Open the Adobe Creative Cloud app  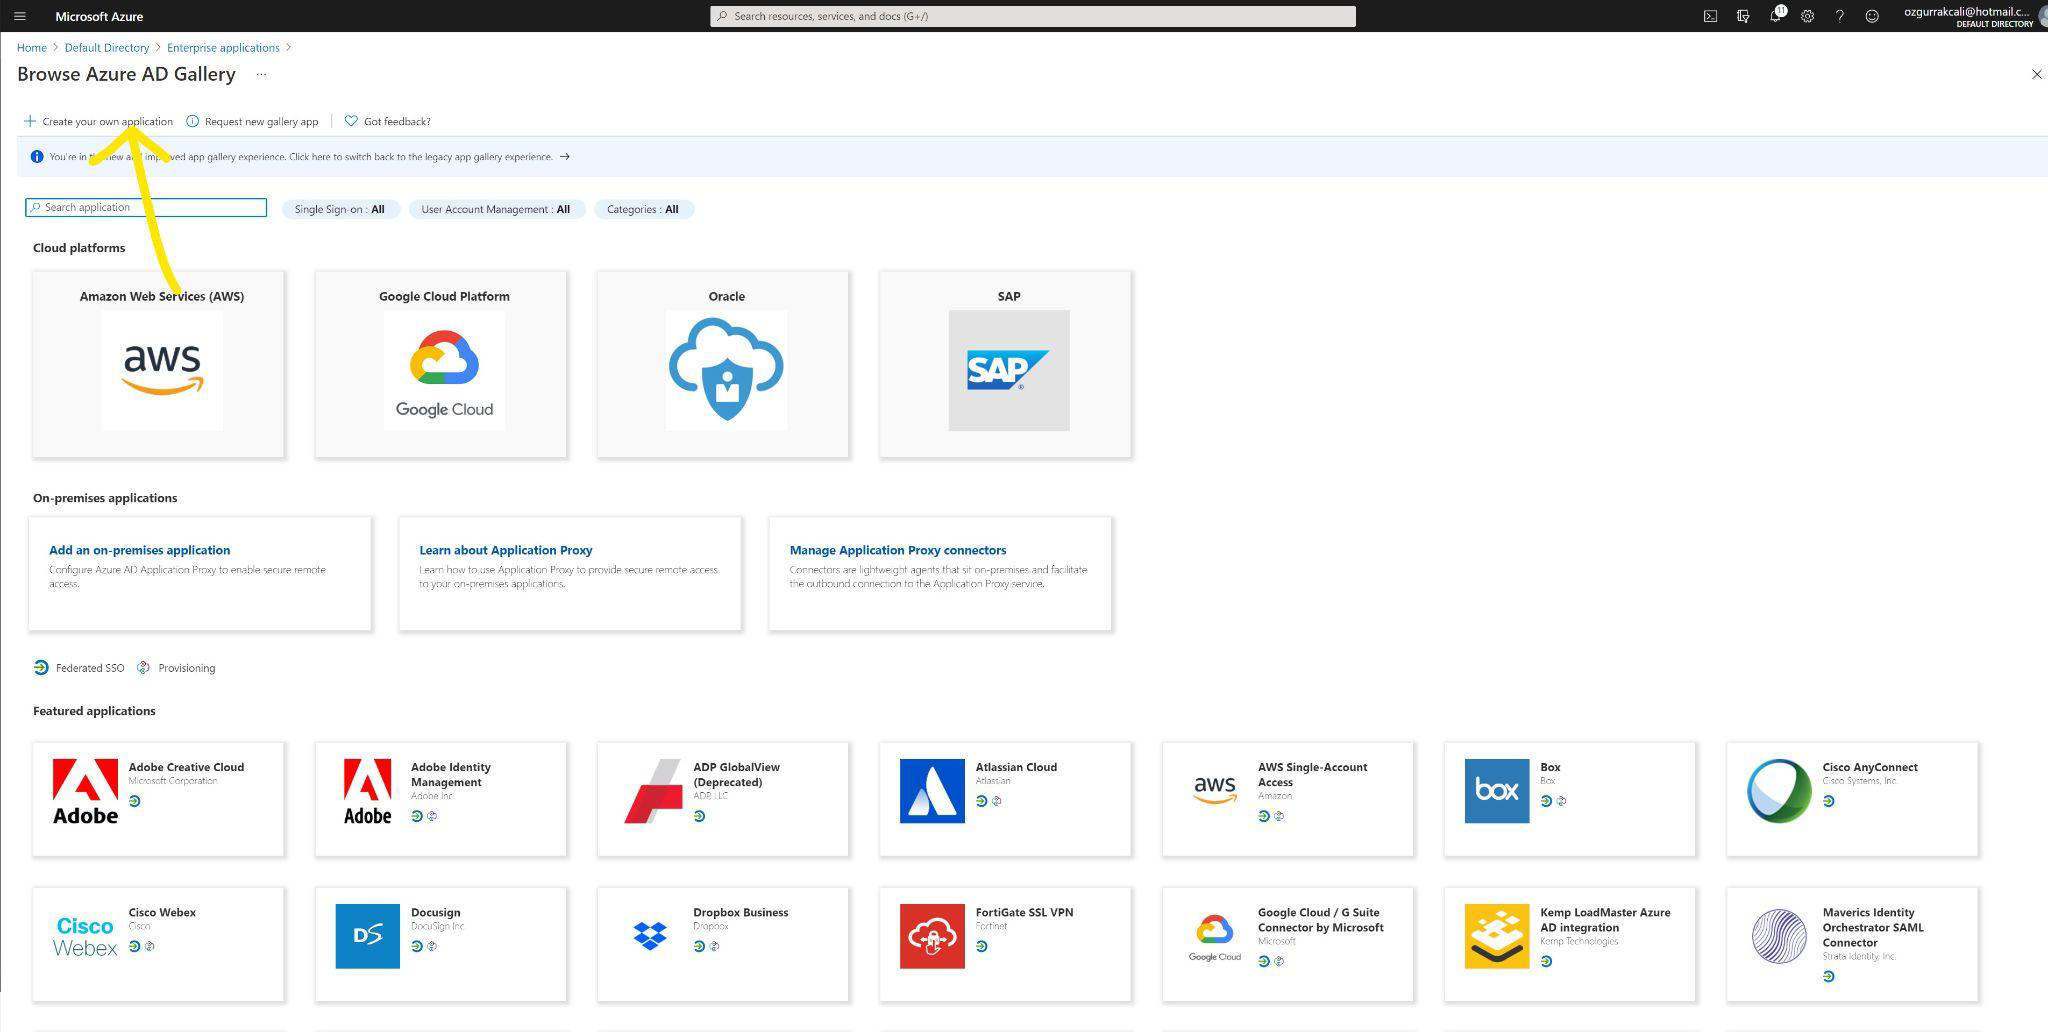[x=158, y=799]
